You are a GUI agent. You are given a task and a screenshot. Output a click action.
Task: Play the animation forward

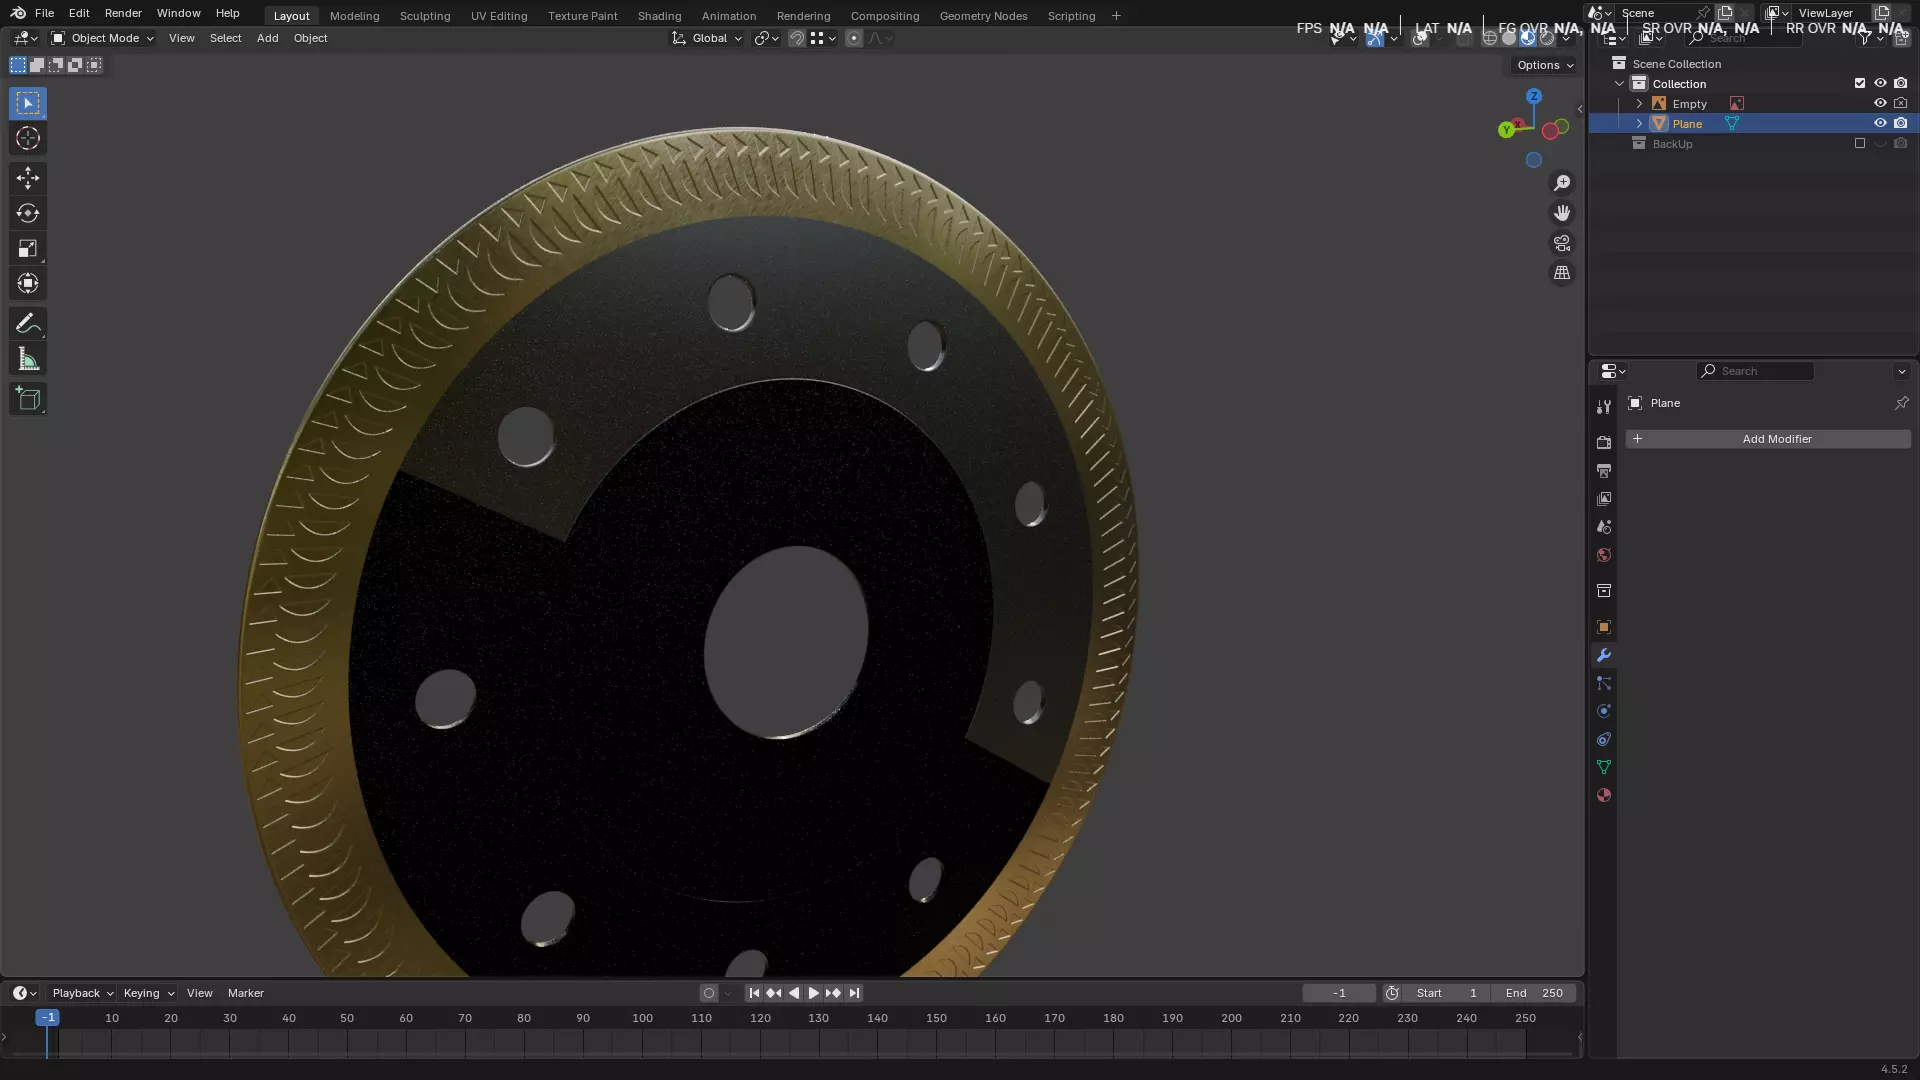(813, 993)
